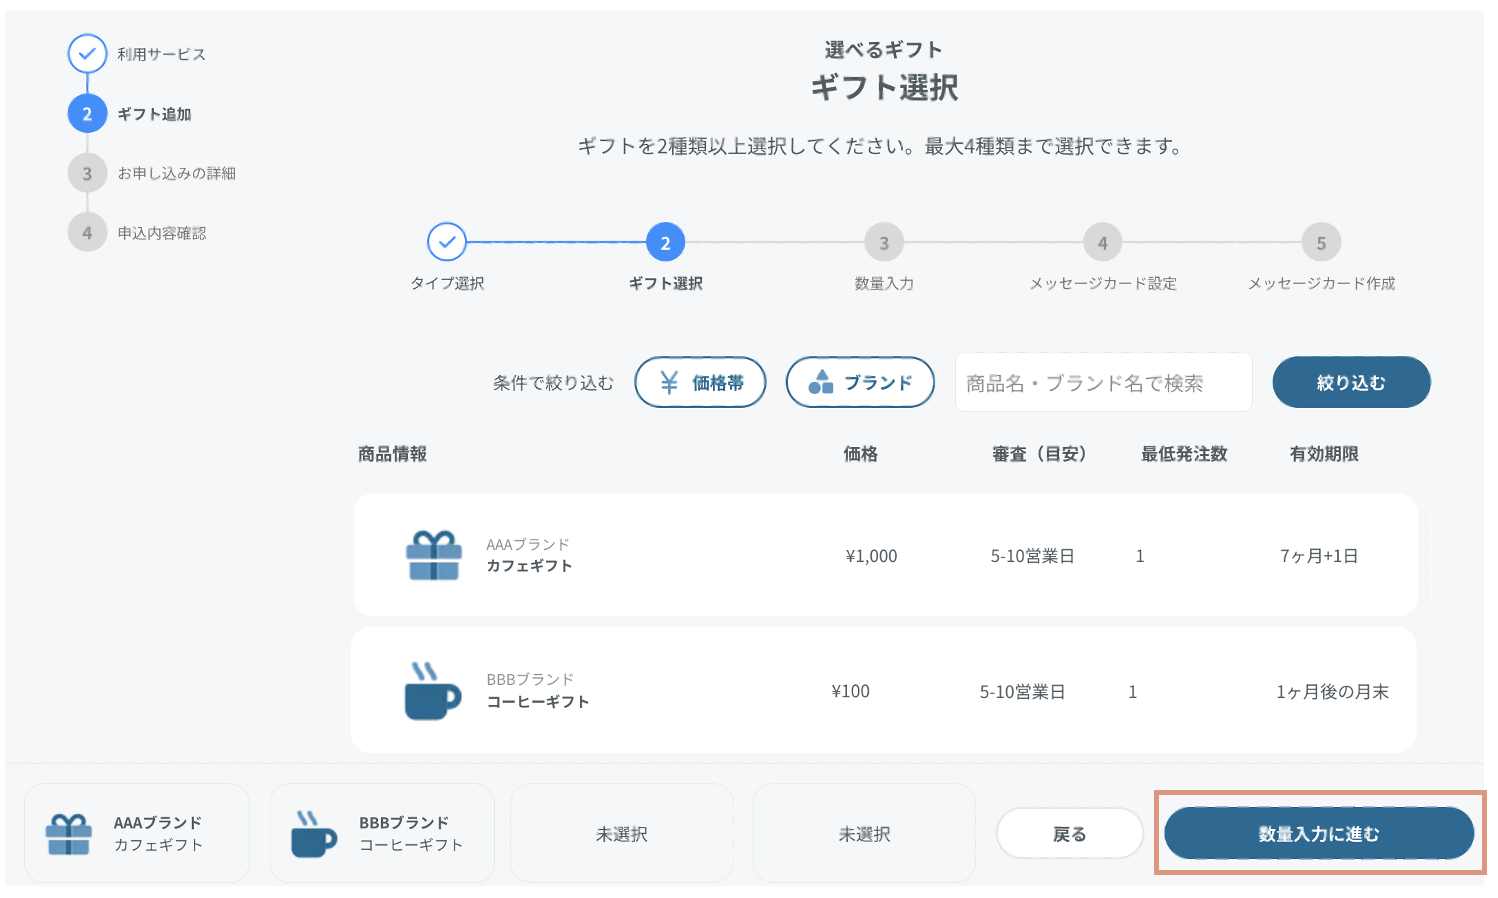This screenshot has width=1498, height=898.
Task: Switch to the メッセージカード設定 step label
Action: click(x=1103, y=283)
